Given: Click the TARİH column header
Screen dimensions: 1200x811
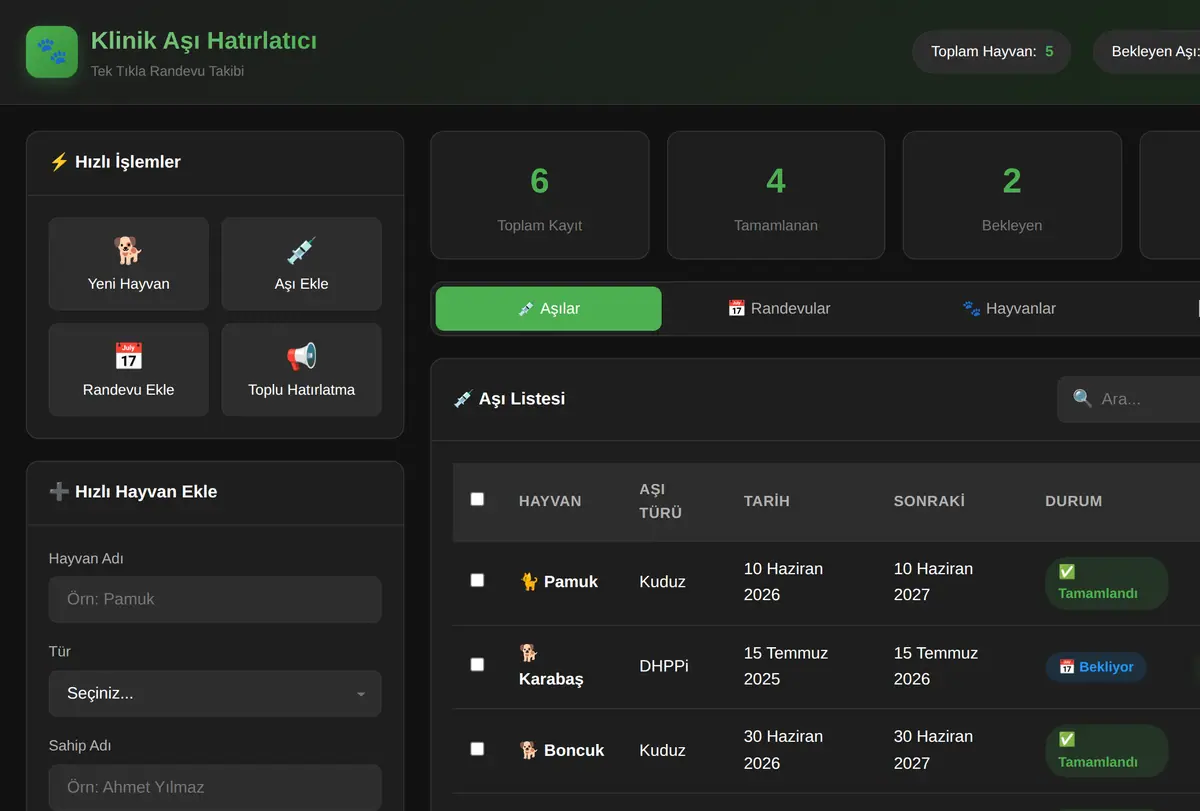Looking at the screenshot, I should tap(767, 501).
